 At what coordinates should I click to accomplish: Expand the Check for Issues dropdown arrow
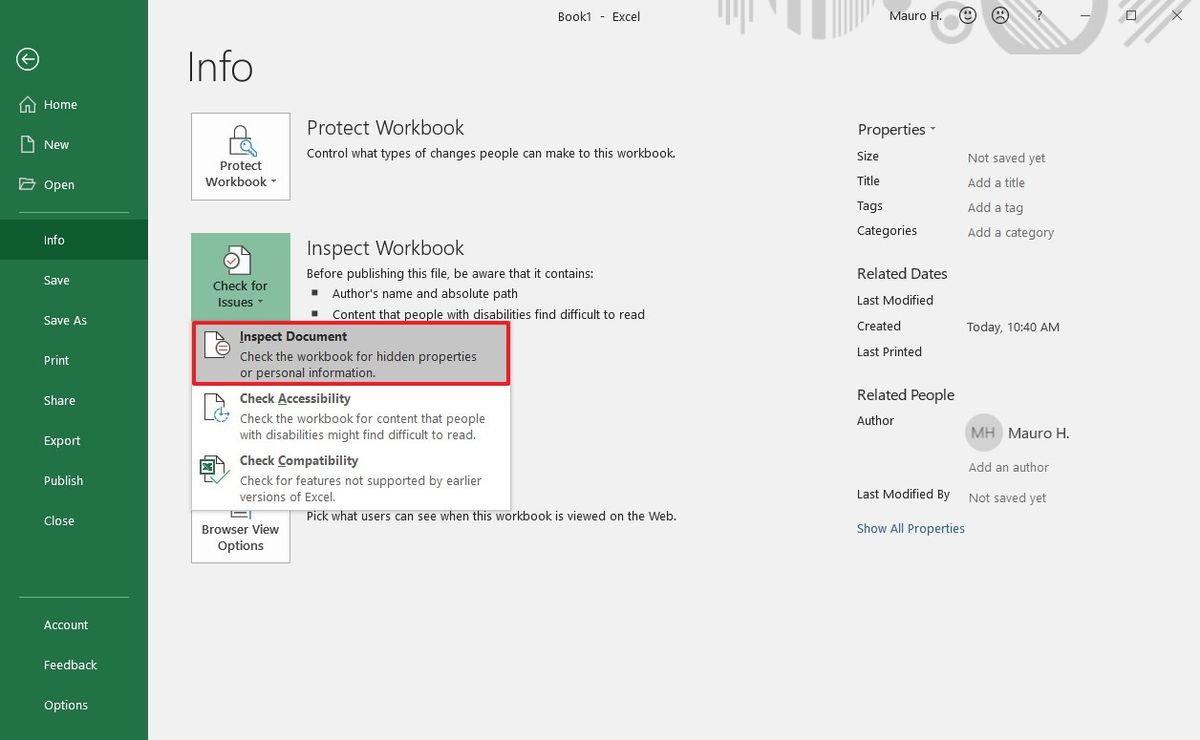click(x=261, y=301)
